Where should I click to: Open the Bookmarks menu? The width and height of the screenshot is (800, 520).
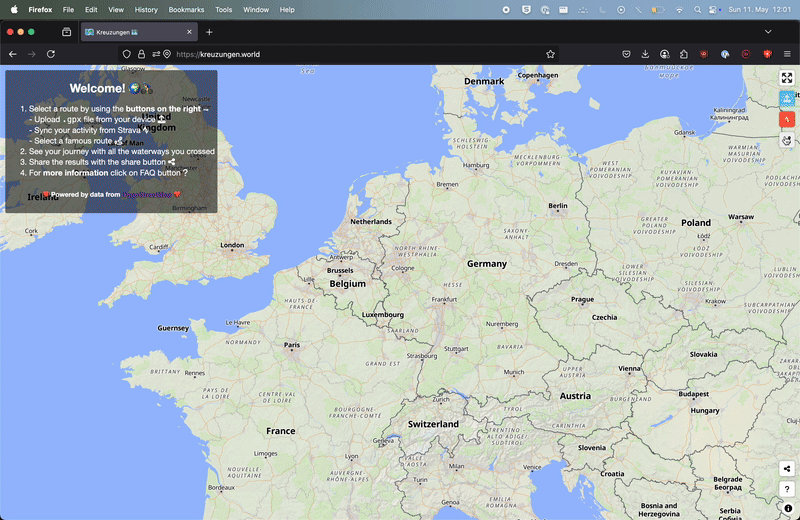pyautogui.click(x=186, y=10)
